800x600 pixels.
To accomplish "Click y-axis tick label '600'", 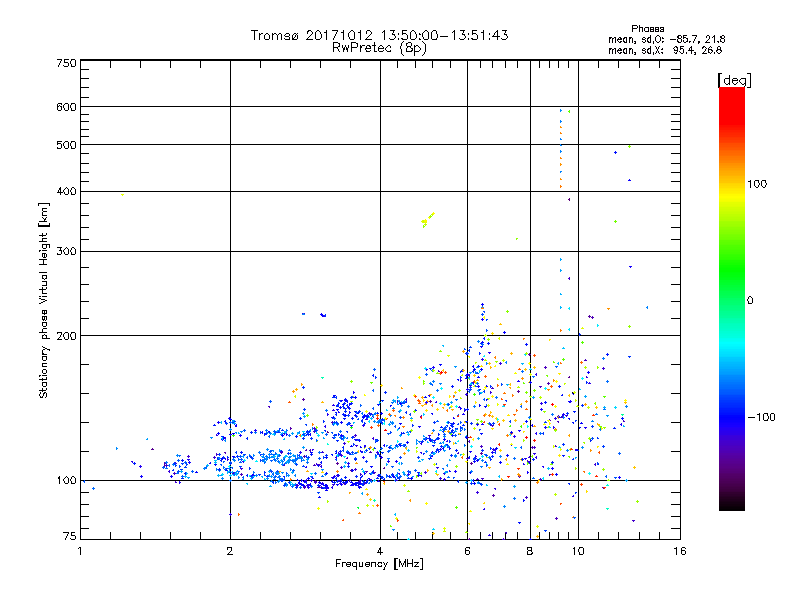I will [x=66, y=107].
